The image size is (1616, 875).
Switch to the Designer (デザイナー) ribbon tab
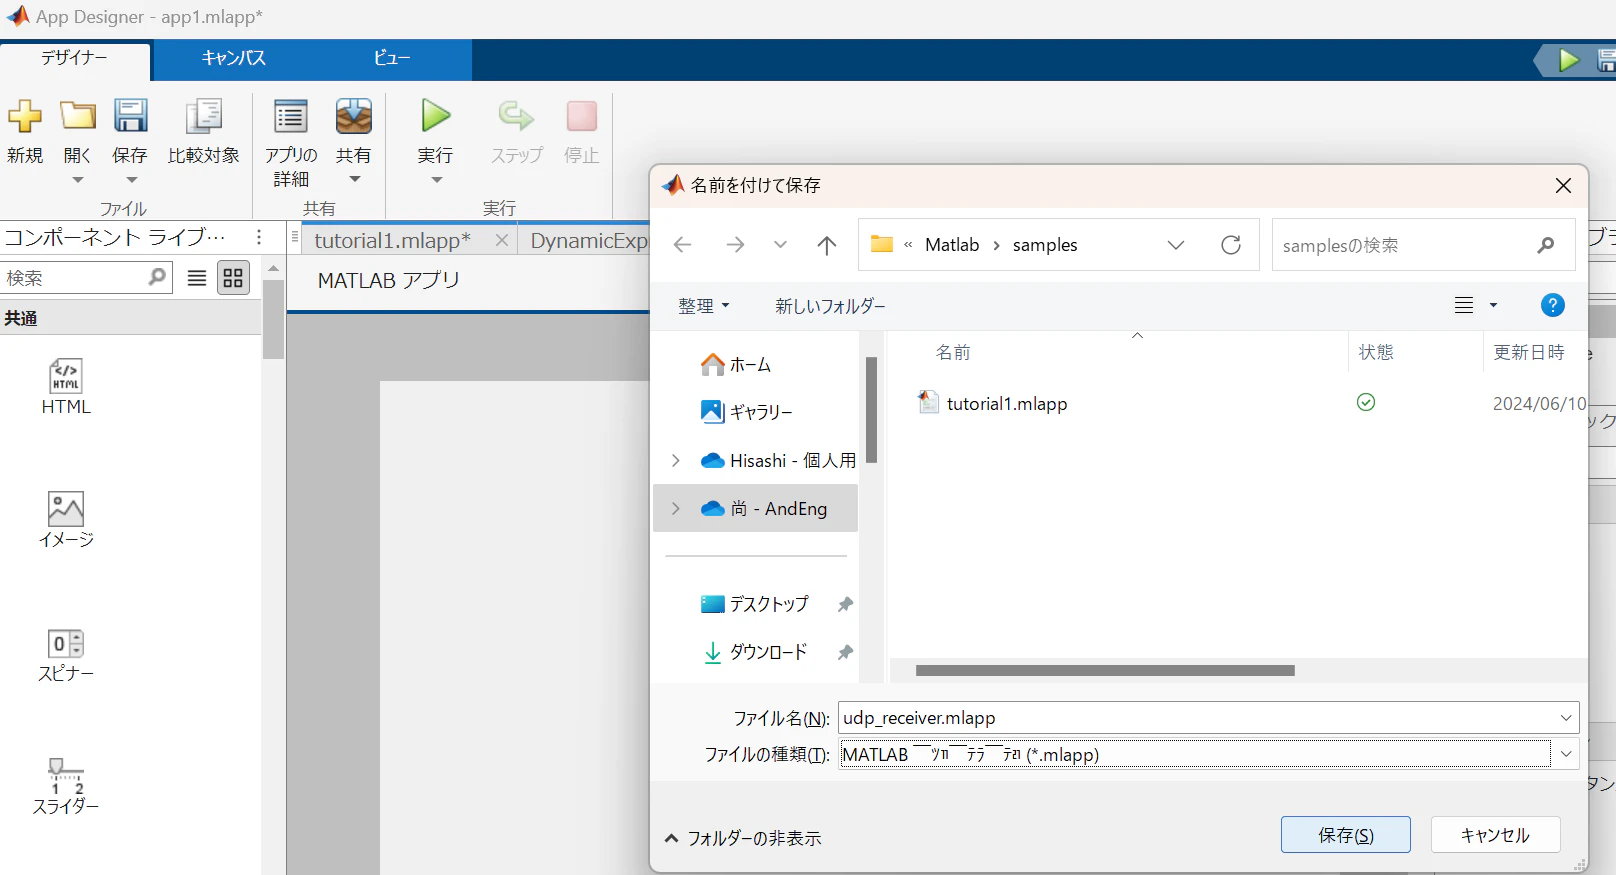[75, 59]
